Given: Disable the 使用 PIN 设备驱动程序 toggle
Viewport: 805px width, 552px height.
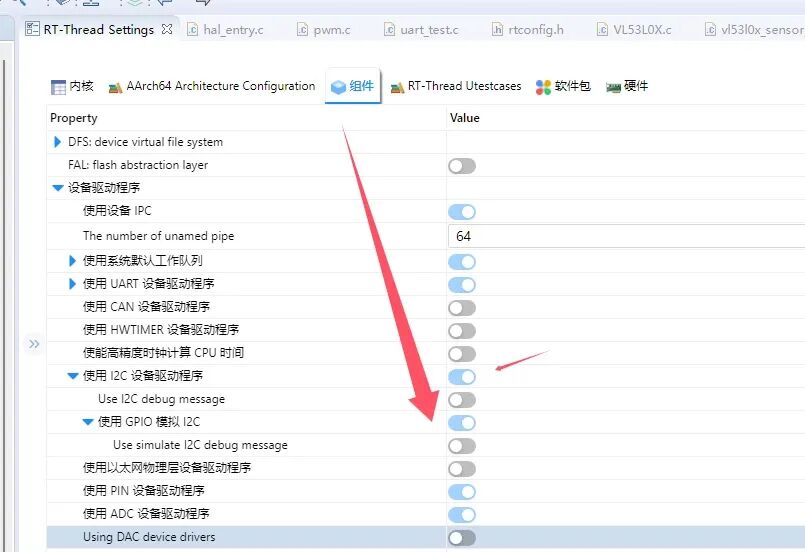Looking at the screenshot, I should (462, 491).
